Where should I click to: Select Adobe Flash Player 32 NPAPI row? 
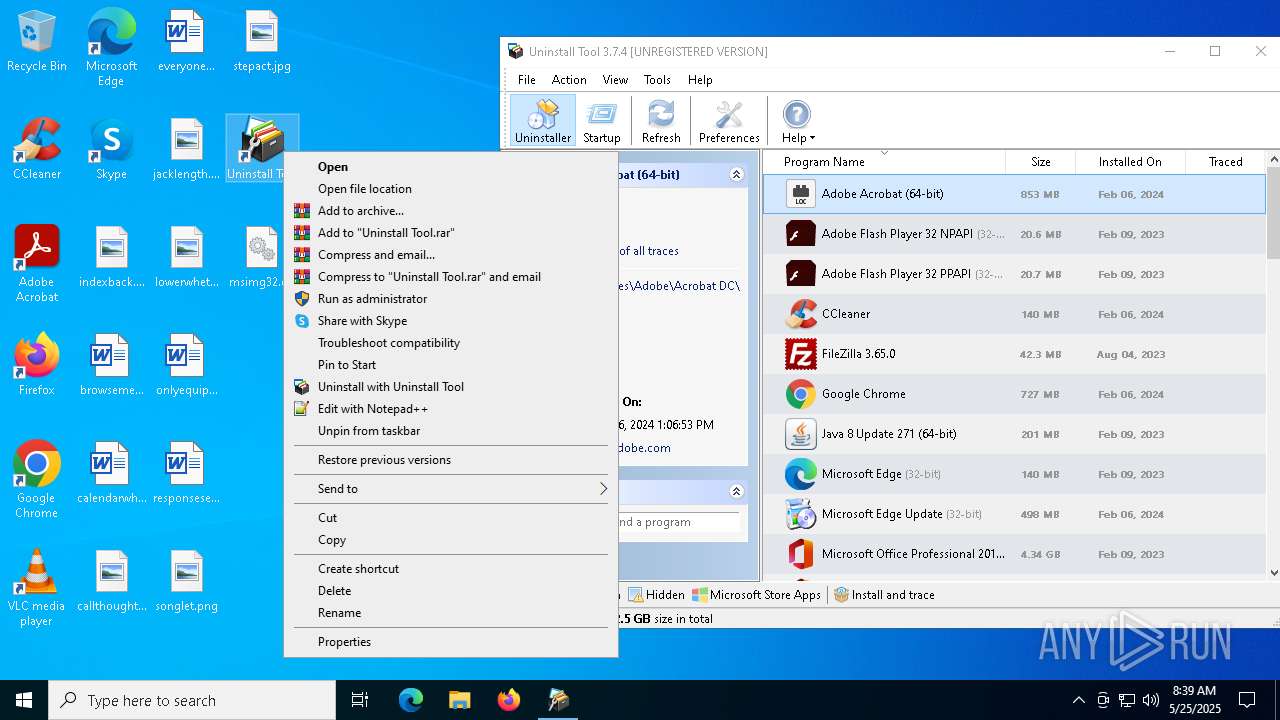pyautogui.click(x=1014, y=234)
